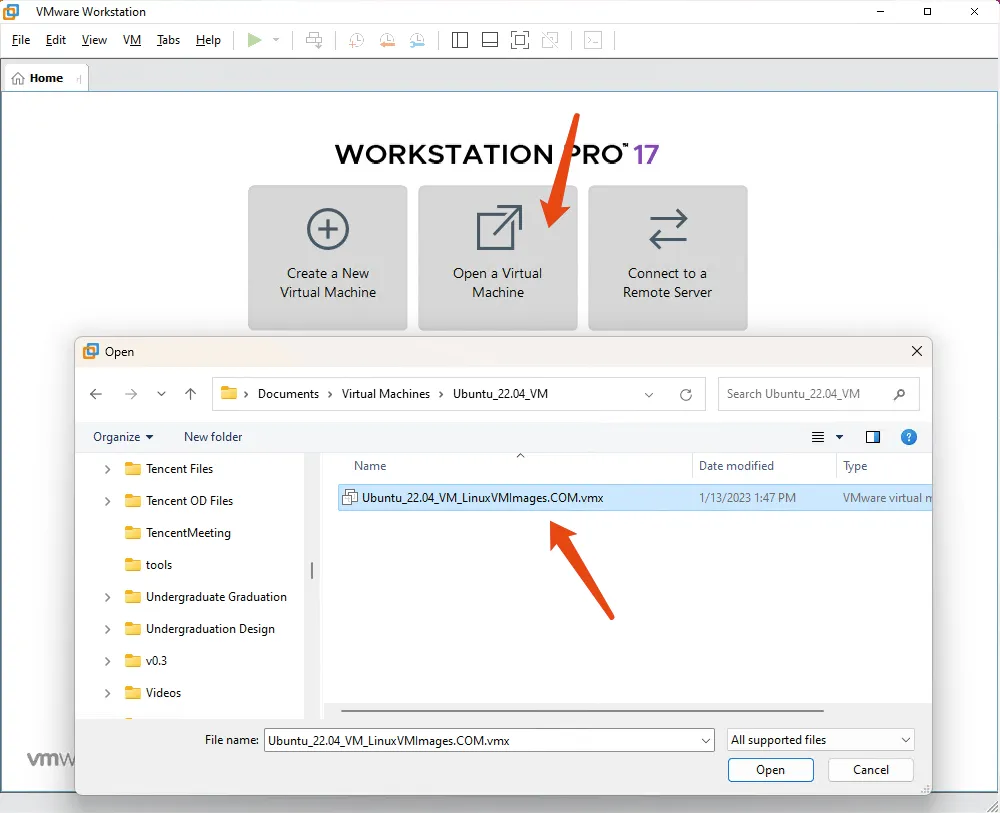Refresh the Ubuntu_22.04_VM folder listing

[x=686, y=394]
